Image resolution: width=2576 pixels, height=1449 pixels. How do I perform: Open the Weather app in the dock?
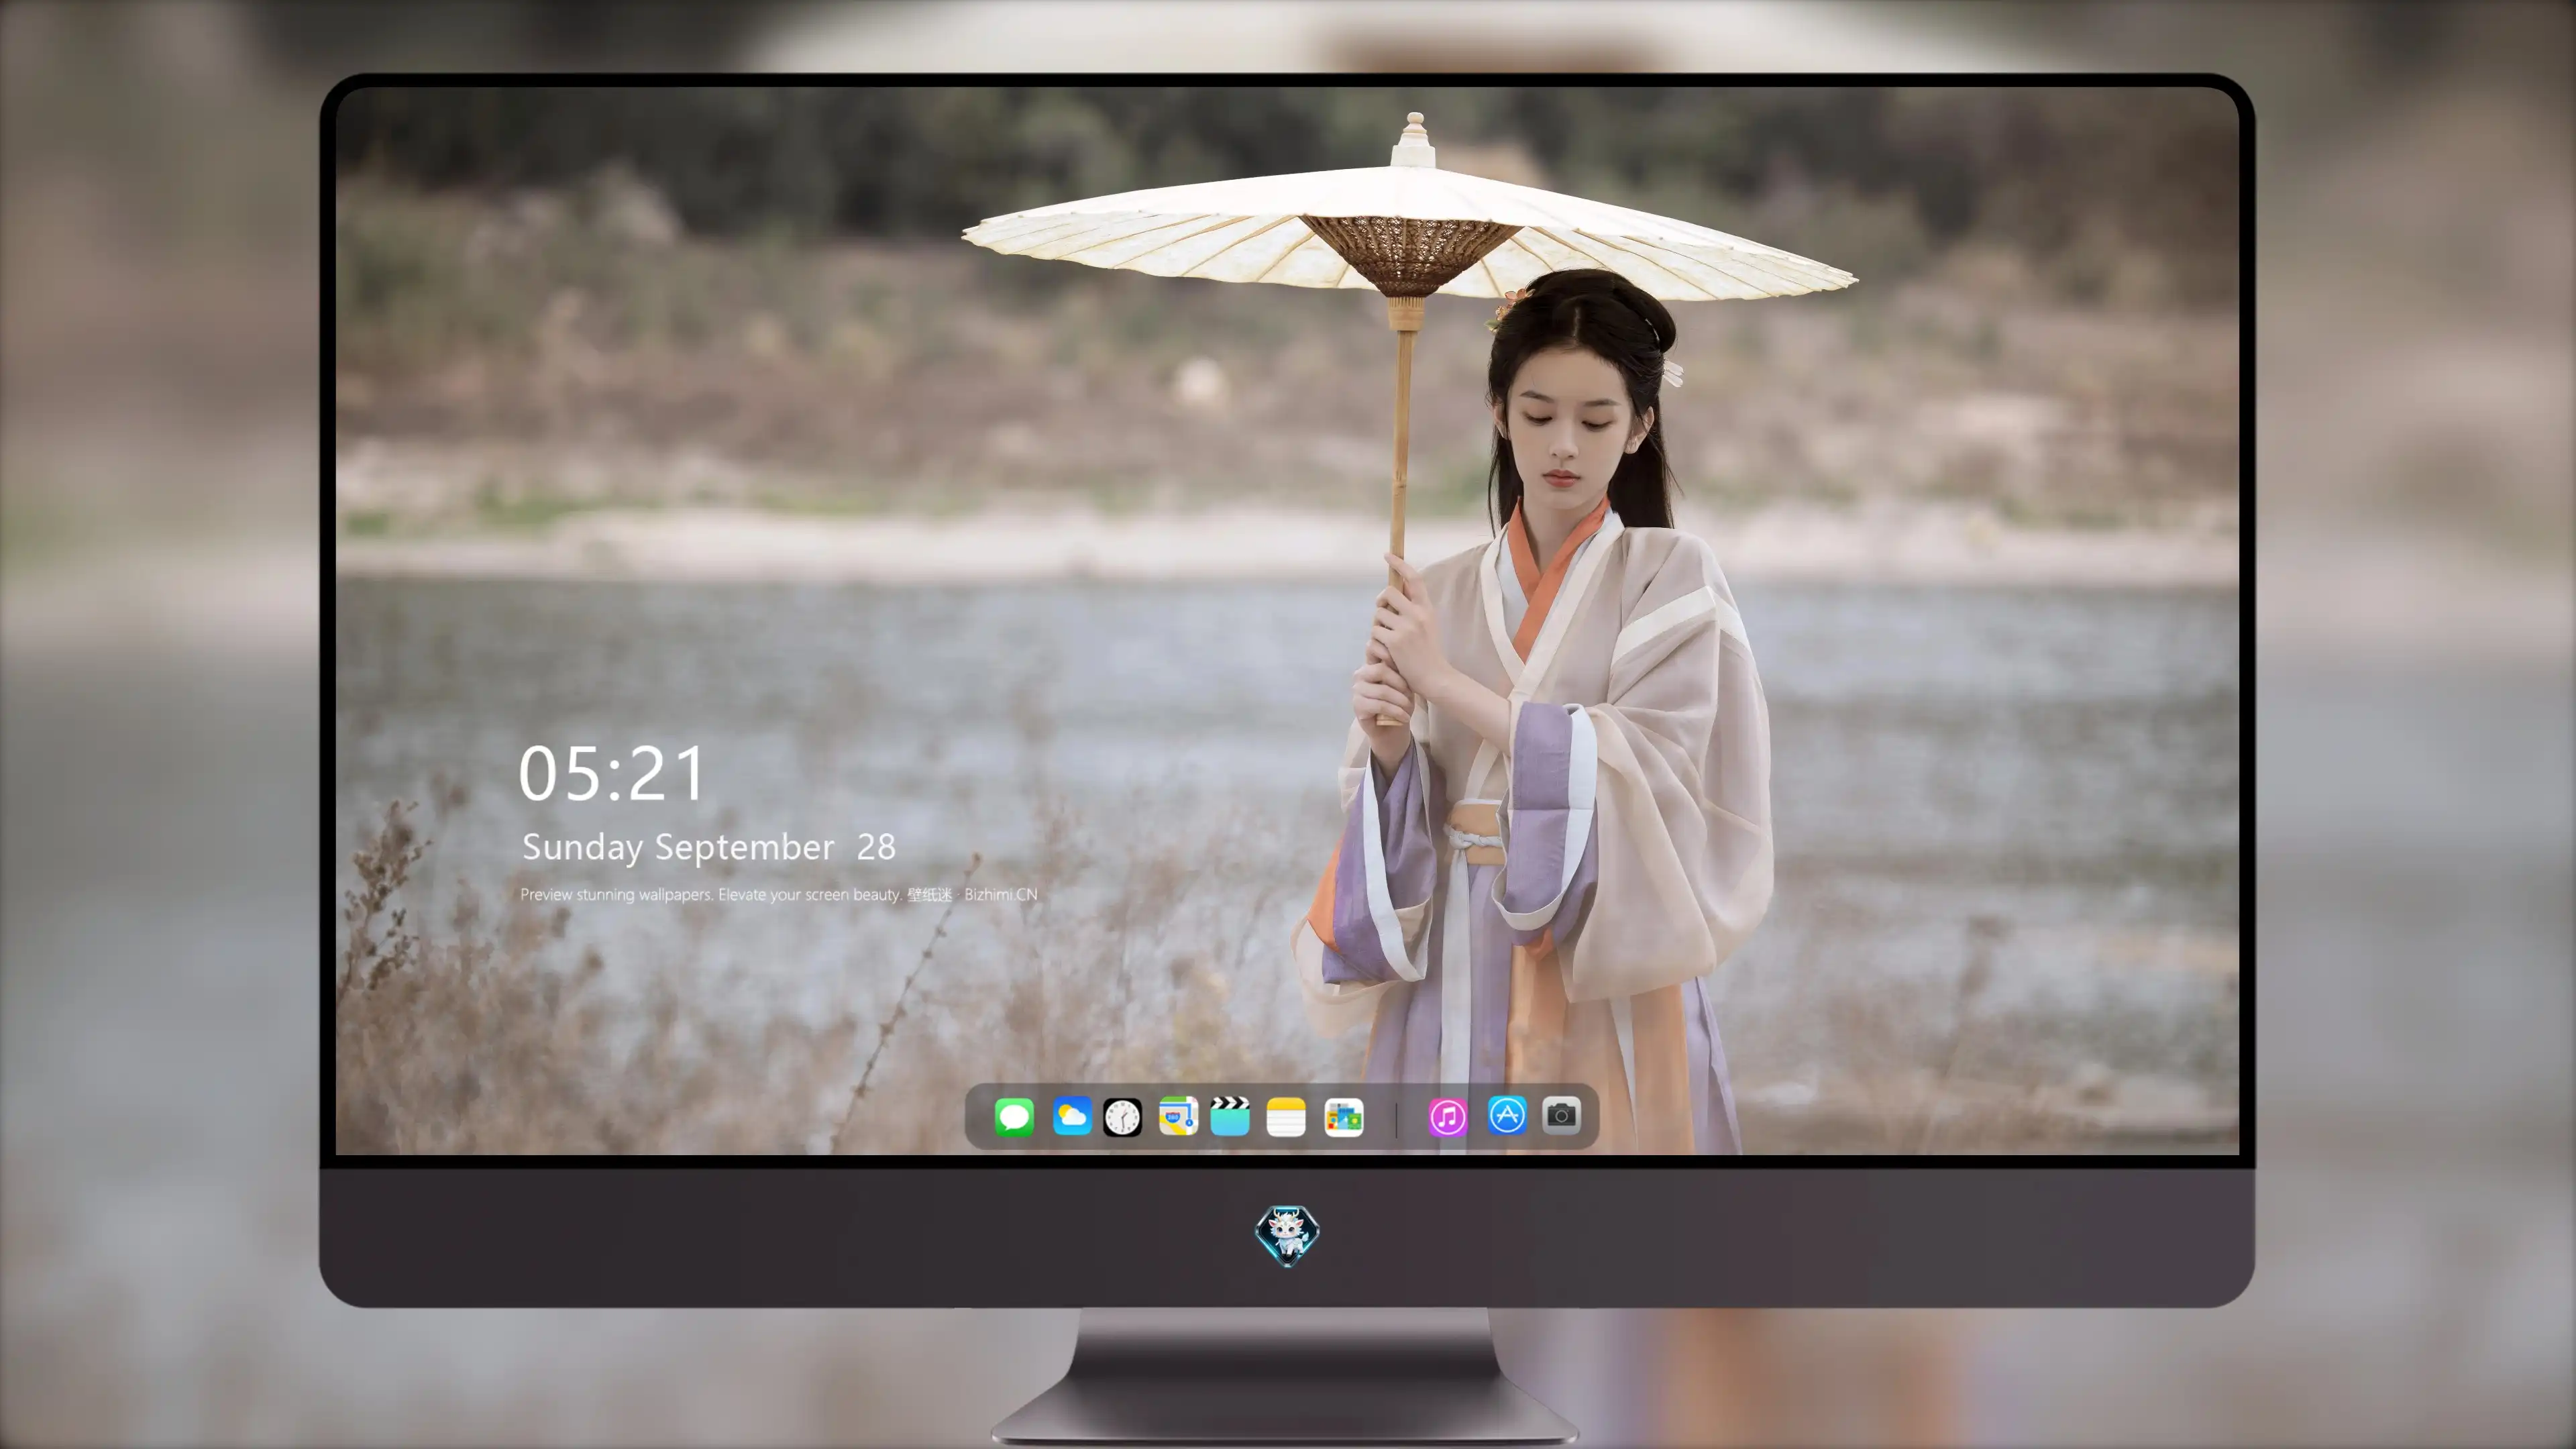pyautogui.click(x=1072, y=1116)
